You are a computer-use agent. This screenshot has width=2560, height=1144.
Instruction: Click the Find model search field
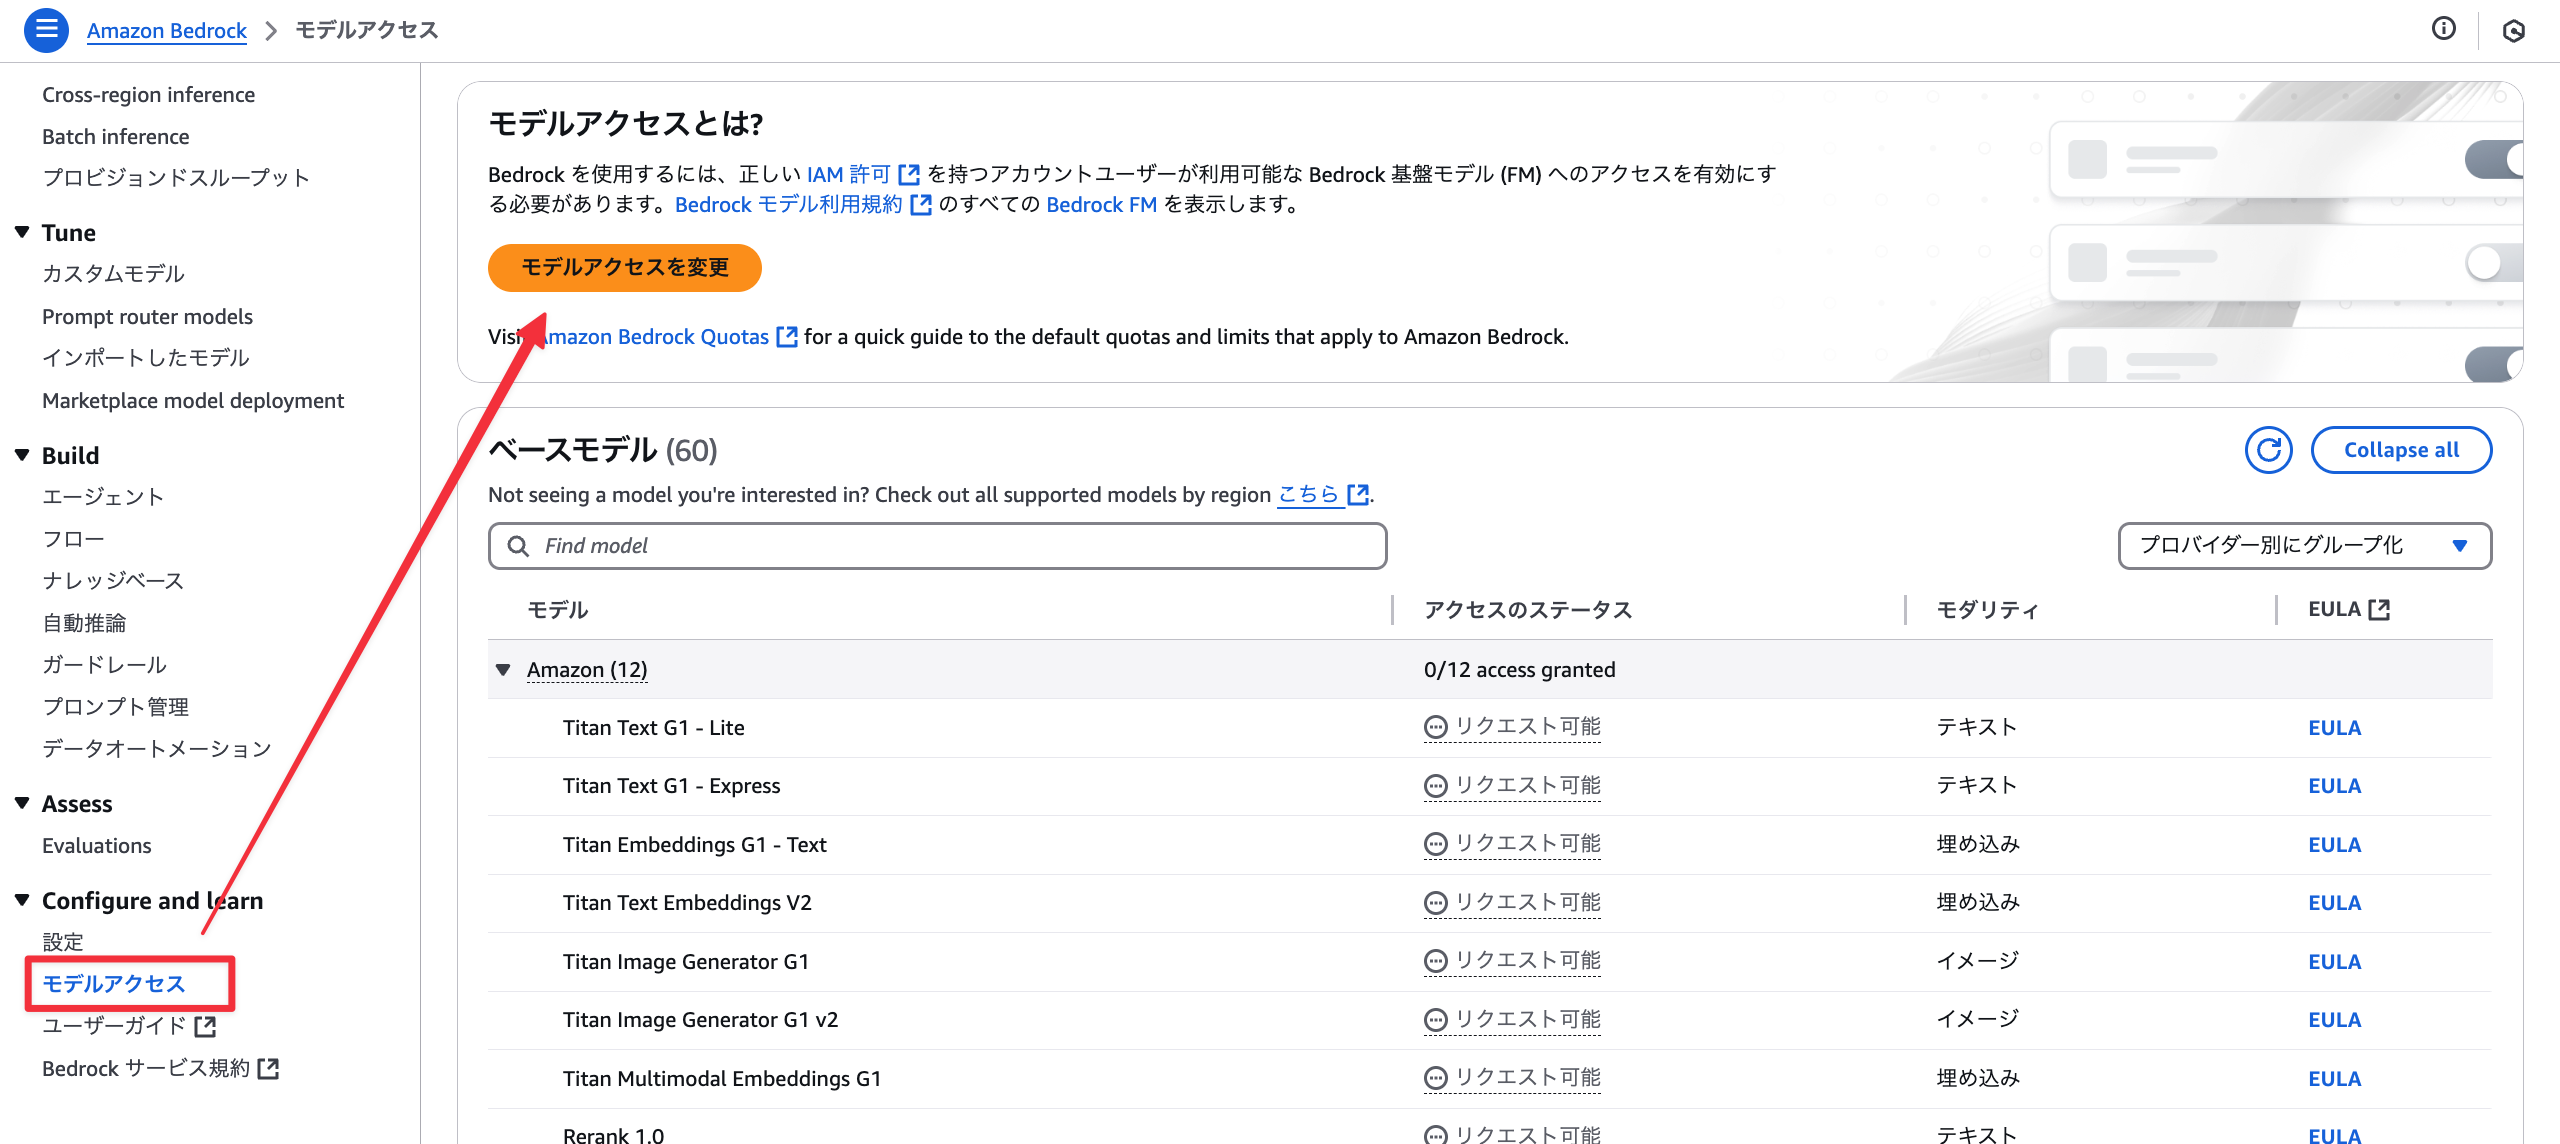[937, 546]
